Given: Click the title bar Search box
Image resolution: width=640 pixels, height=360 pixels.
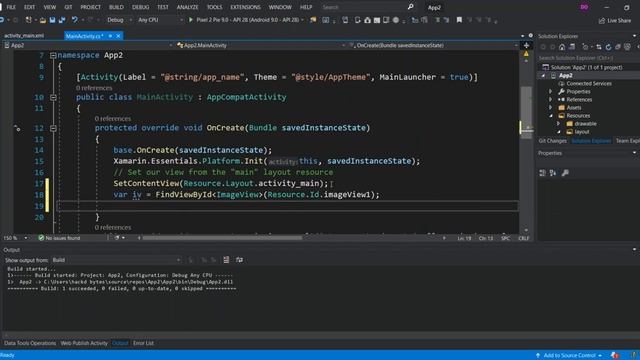Looking at the screenshot, I should (367, 7).
